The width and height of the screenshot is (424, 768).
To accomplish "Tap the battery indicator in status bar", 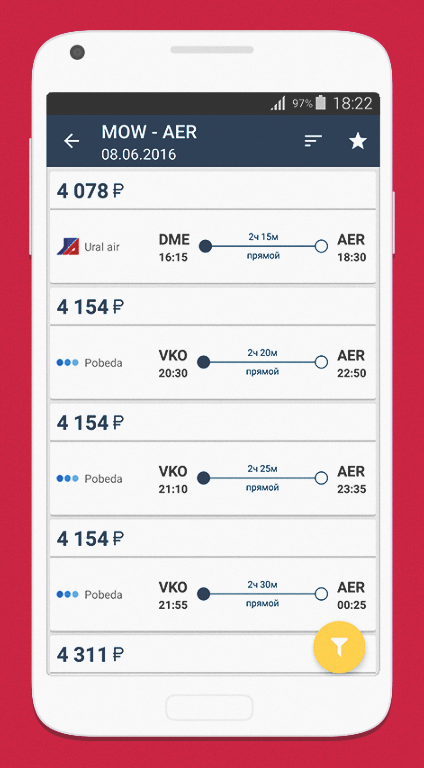I will (321, 103).
